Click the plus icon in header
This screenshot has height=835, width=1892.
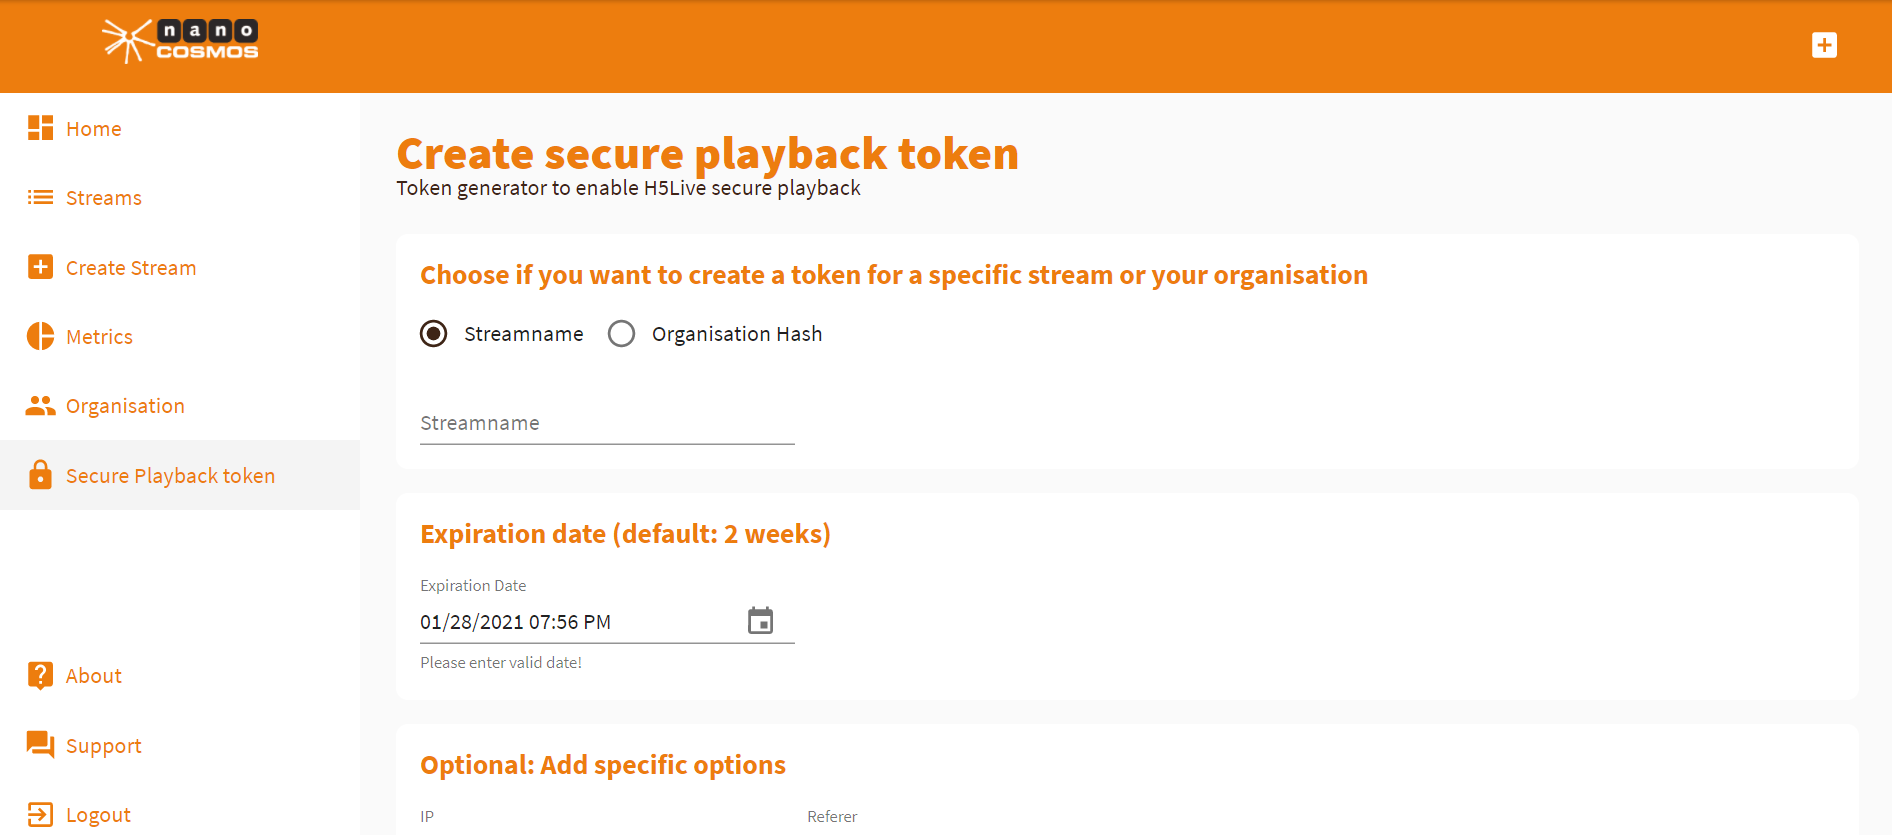click(x=1824, y=45)
